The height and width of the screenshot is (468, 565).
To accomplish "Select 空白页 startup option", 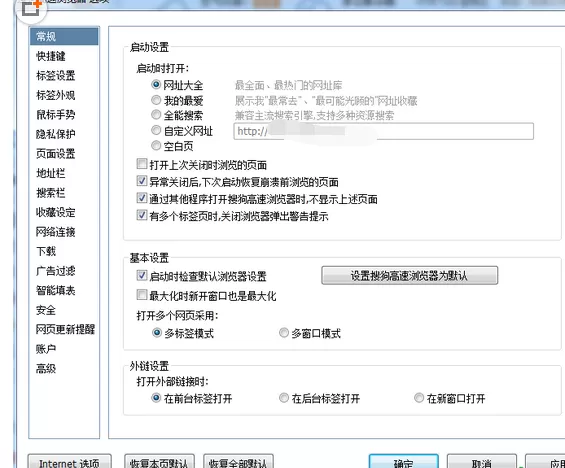I will [x=156, y=146].
